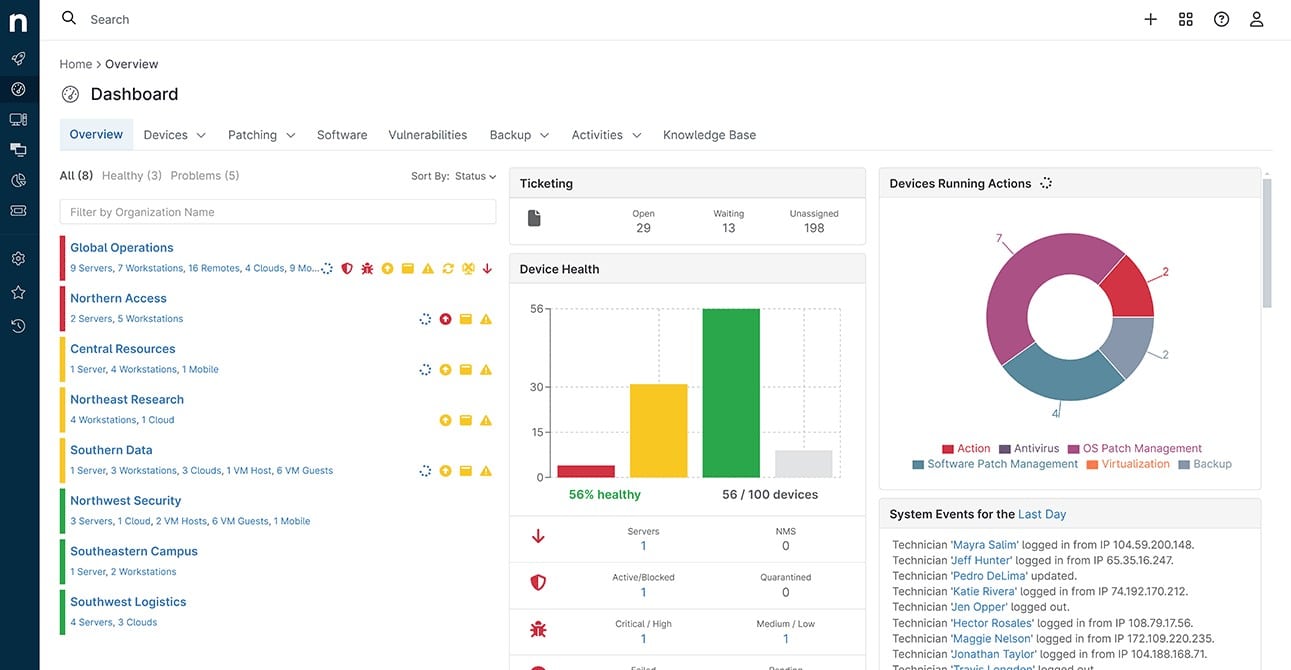Expand the Backup tab dropdown
1291x670 pixels.
click(x=545, y=135)
